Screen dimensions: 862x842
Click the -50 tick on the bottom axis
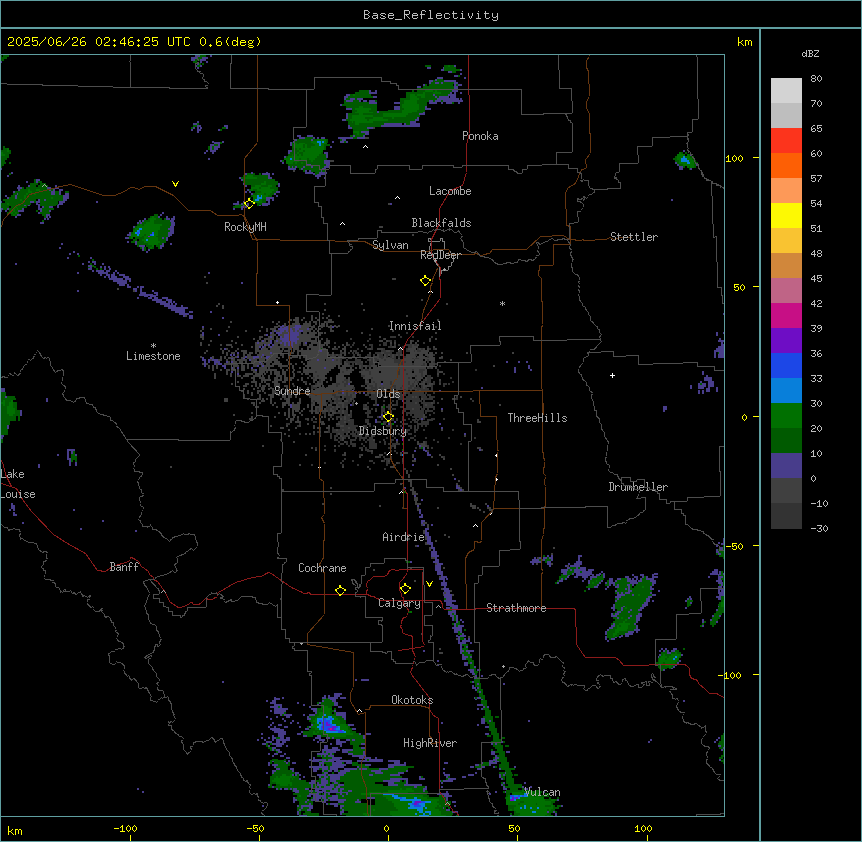tap(255, 828)
